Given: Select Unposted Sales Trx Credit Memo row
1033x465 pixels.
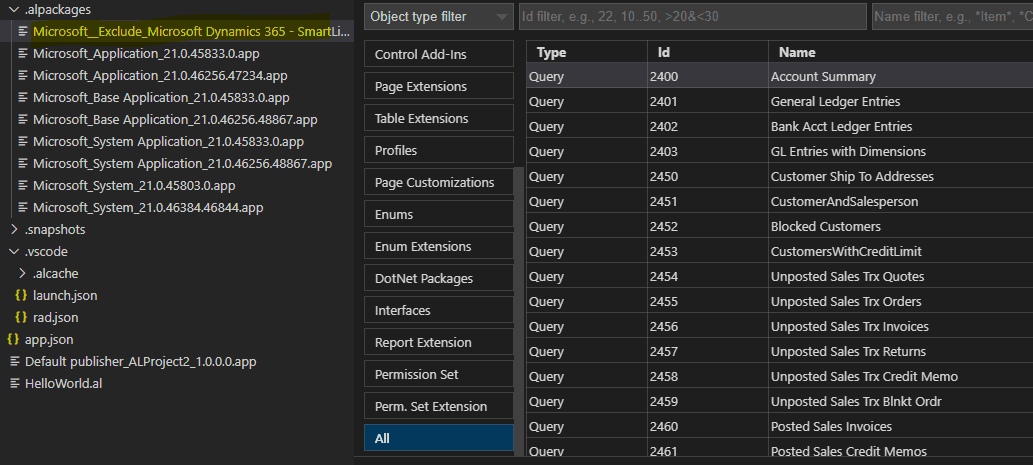Looking at the screenshot, I should 779,377.
